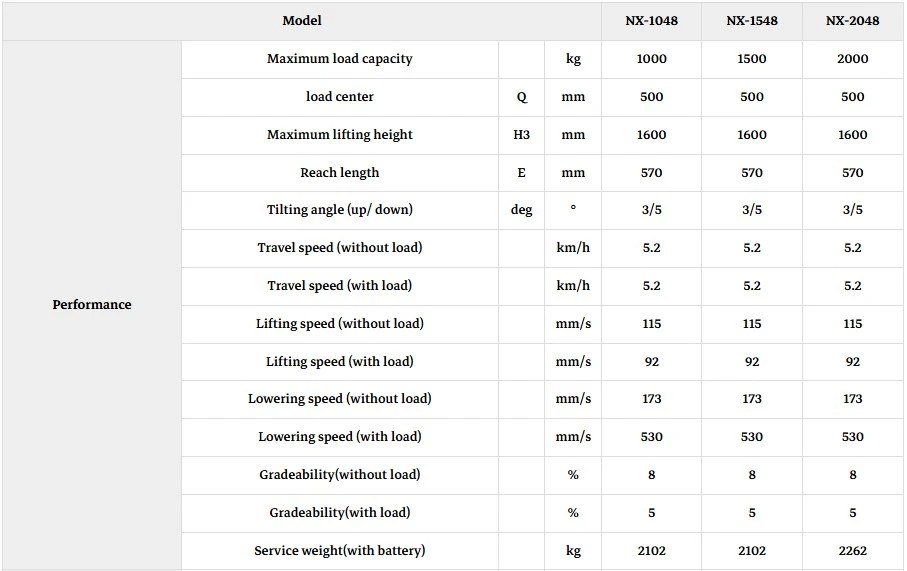Select Travel speed (without load) label
The image size is (907, 571).
pyautogui.click(x=340, y=248)
